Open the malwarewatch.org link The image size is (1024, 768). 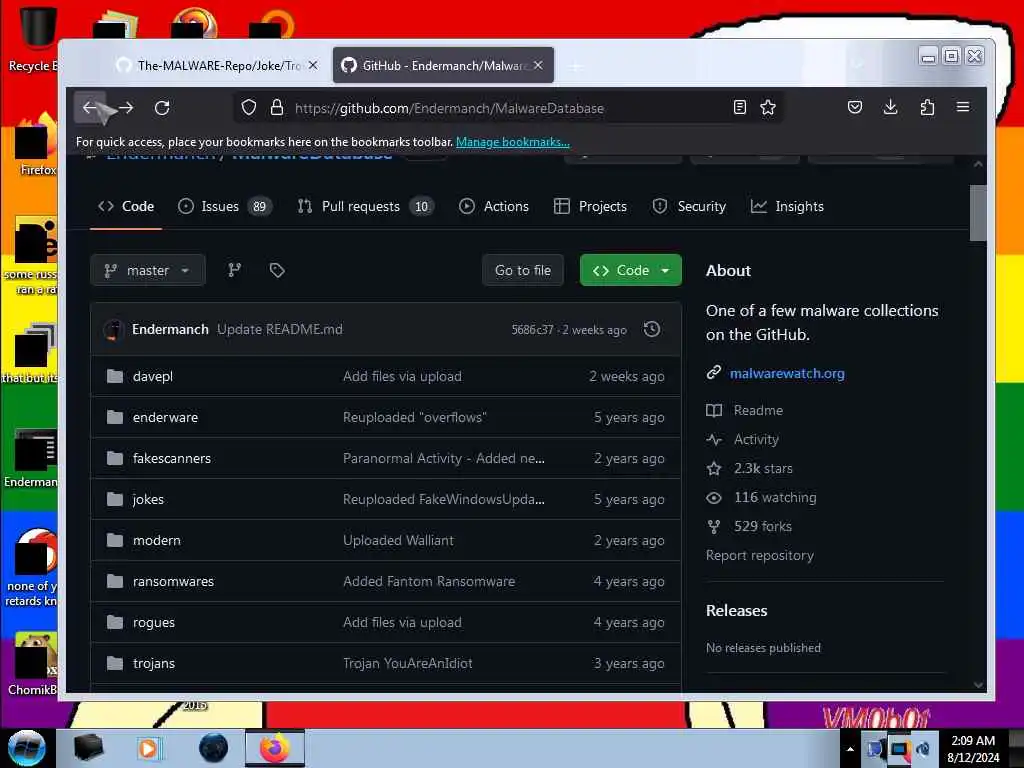[x=787, y=374]
